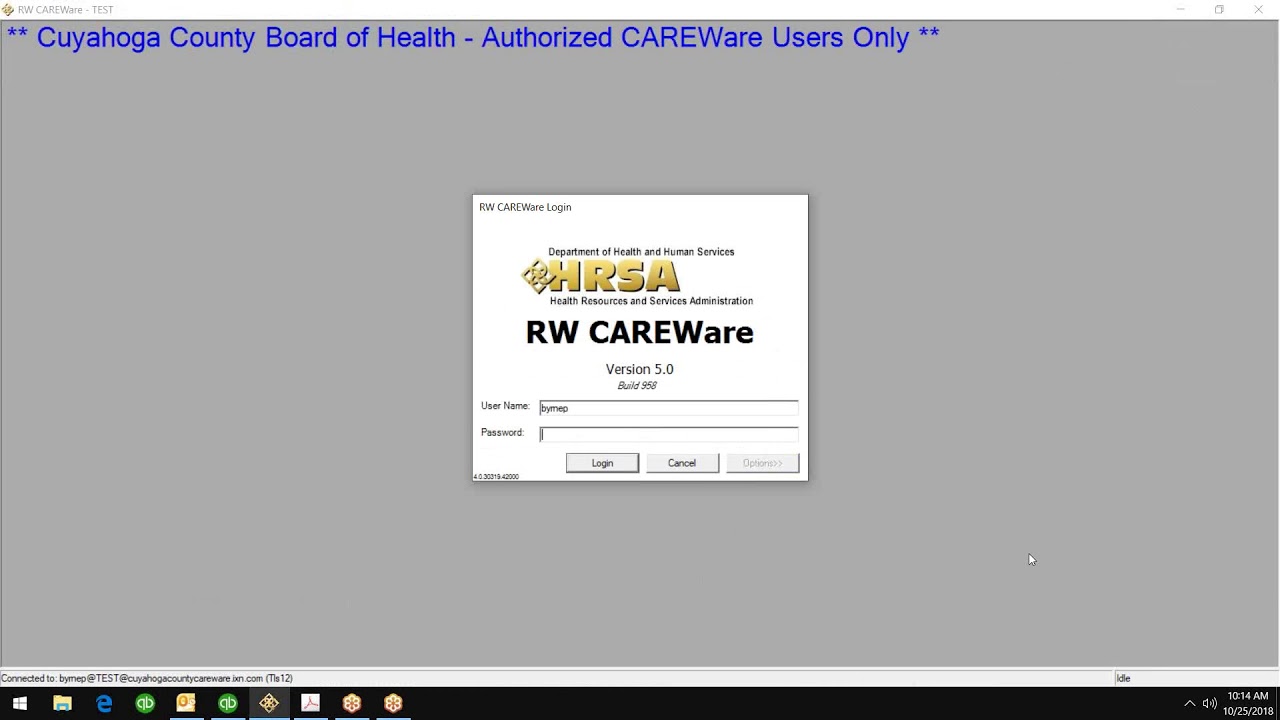The width and height of the screenshot is (1280, 720).
Task: Focus the Password input field
Action: pos(669,434)
